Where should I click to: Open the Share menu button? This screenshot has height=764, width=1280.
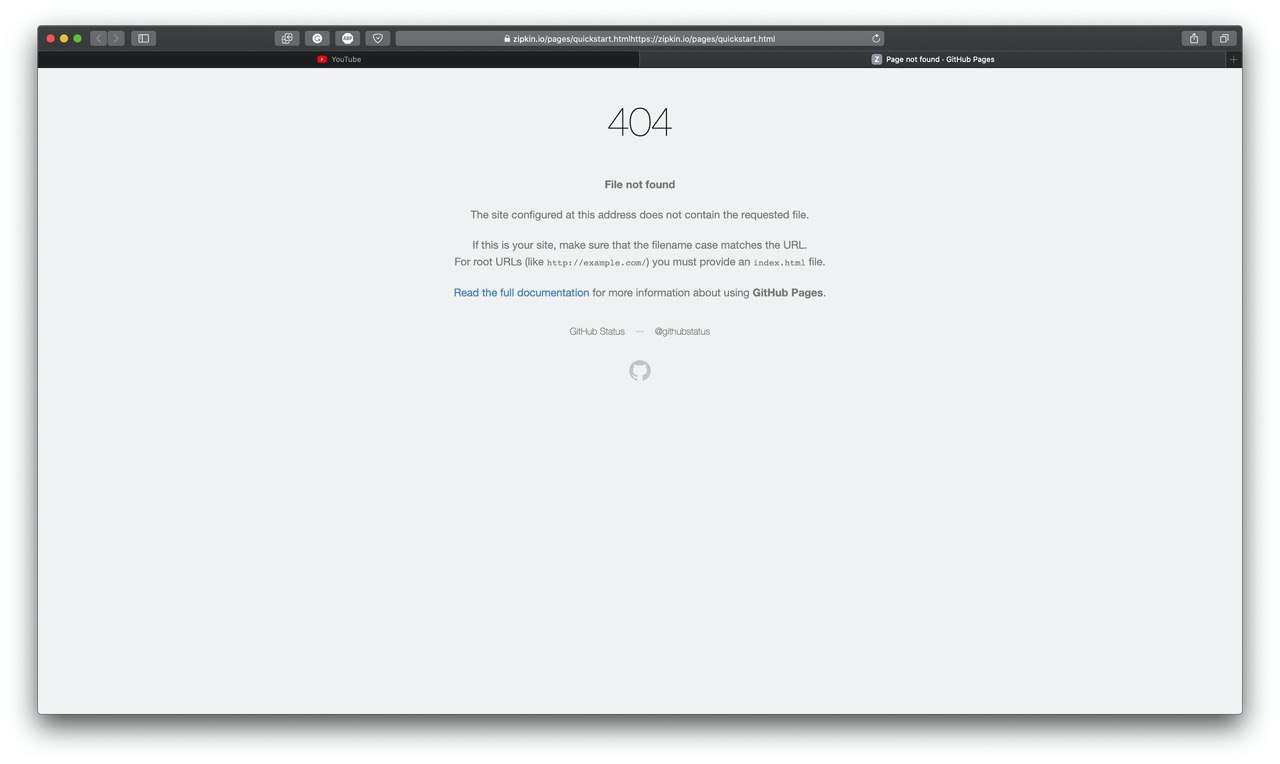coord(1193,38)
